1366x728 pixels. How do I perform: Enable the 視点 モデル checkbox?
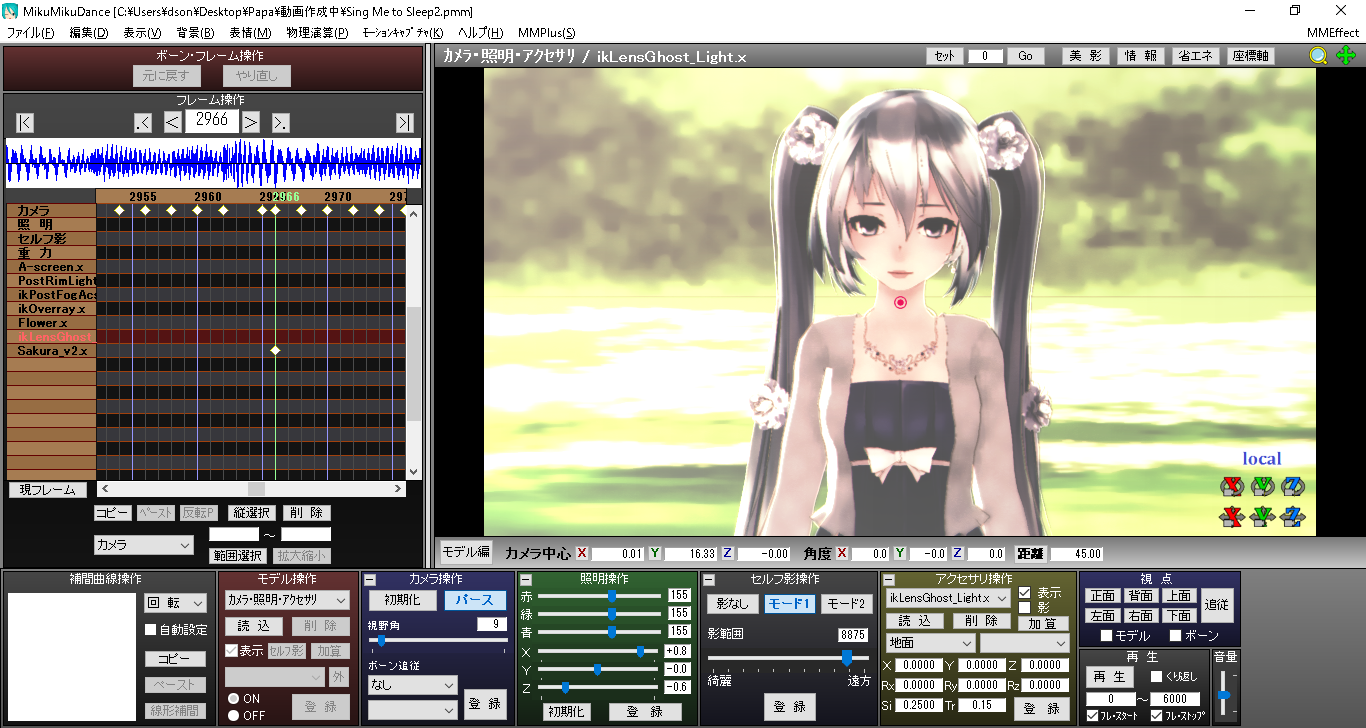coord(1106,636)
